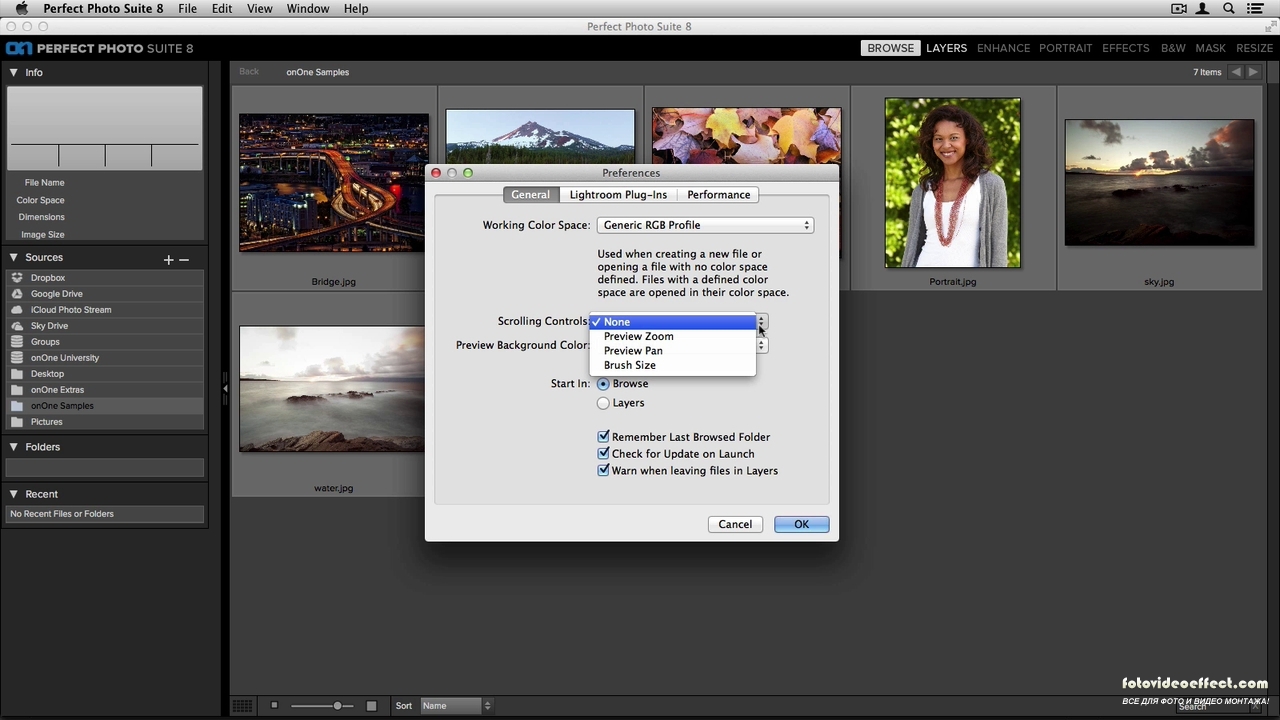
Task: Select the sky.jpg thumbnail
Action: (x=1159, y=183)
